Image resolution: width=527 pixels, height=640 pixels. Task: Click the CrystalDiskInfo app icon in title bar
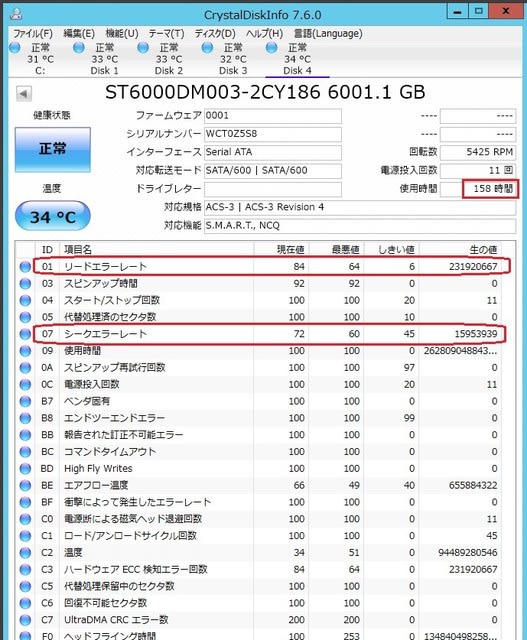pos(16,14)
